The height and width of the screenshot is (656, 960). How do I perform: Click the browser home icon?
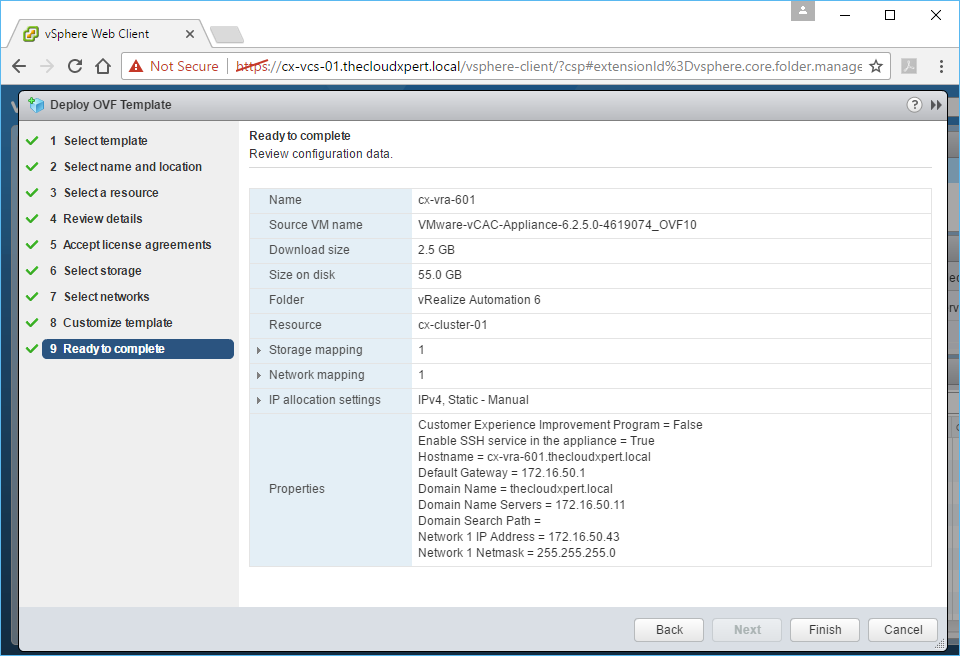click(102, 66)
